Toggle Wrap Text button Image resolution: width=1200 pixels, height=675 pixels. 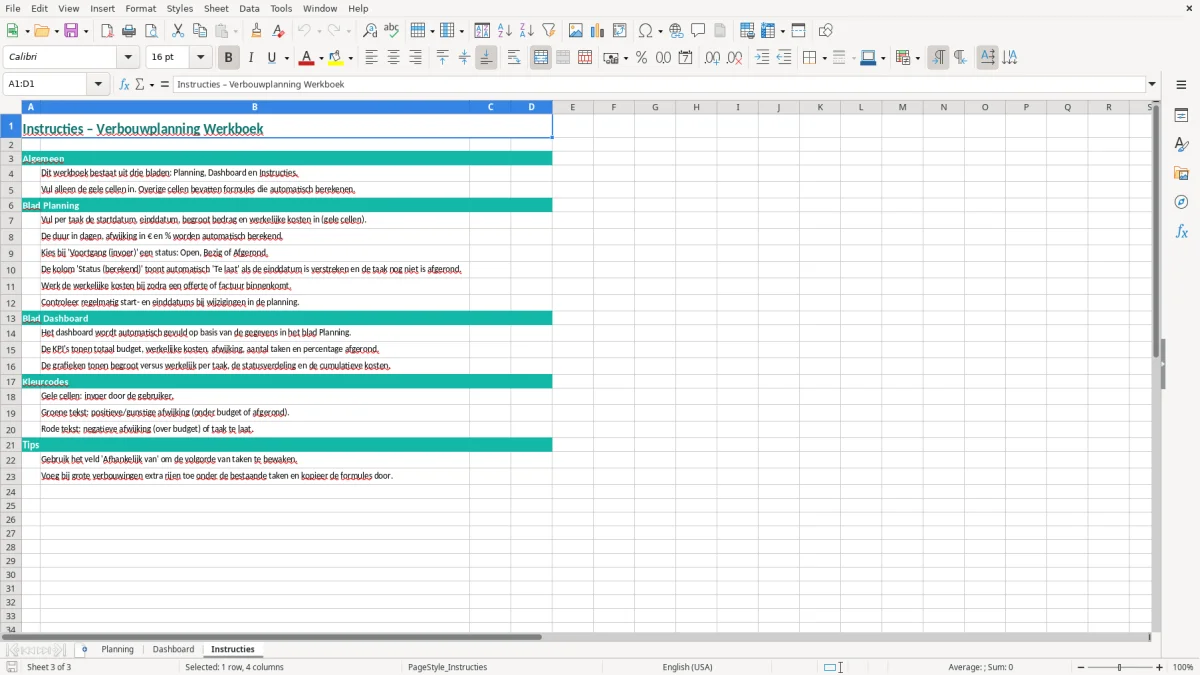tap(514, 58)
